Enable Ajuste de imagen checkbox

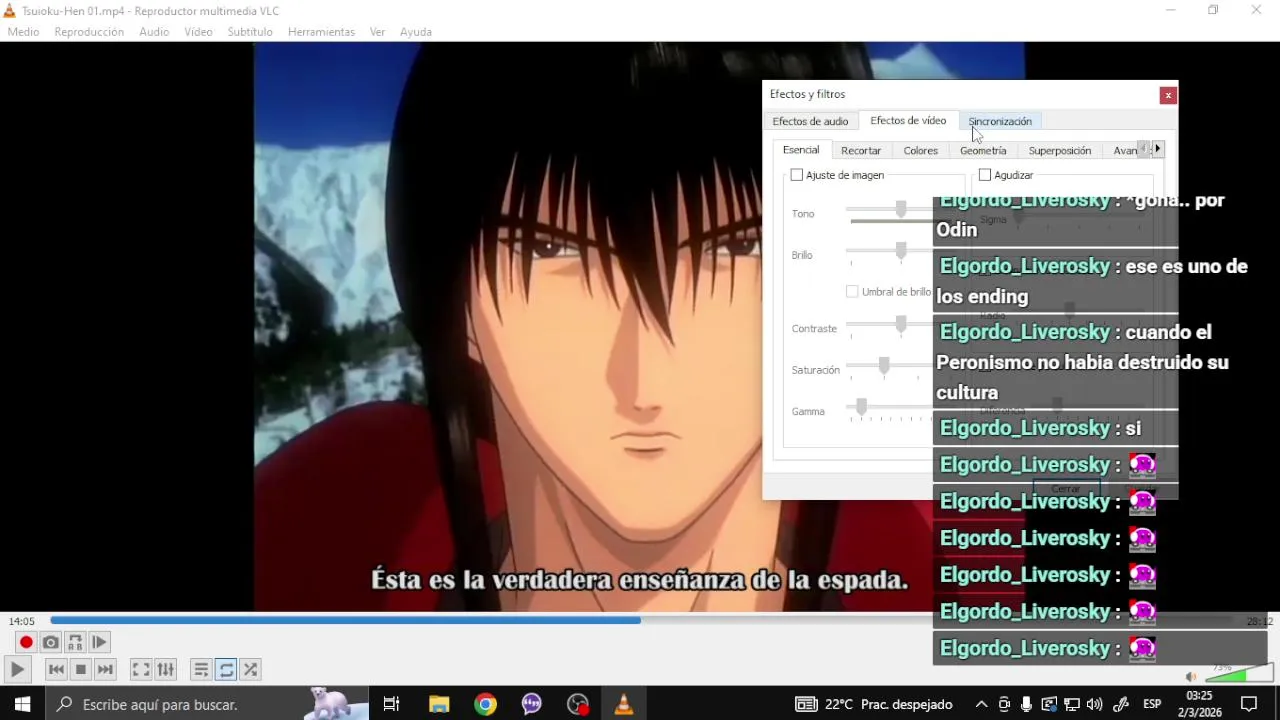[x=797, y=175]
